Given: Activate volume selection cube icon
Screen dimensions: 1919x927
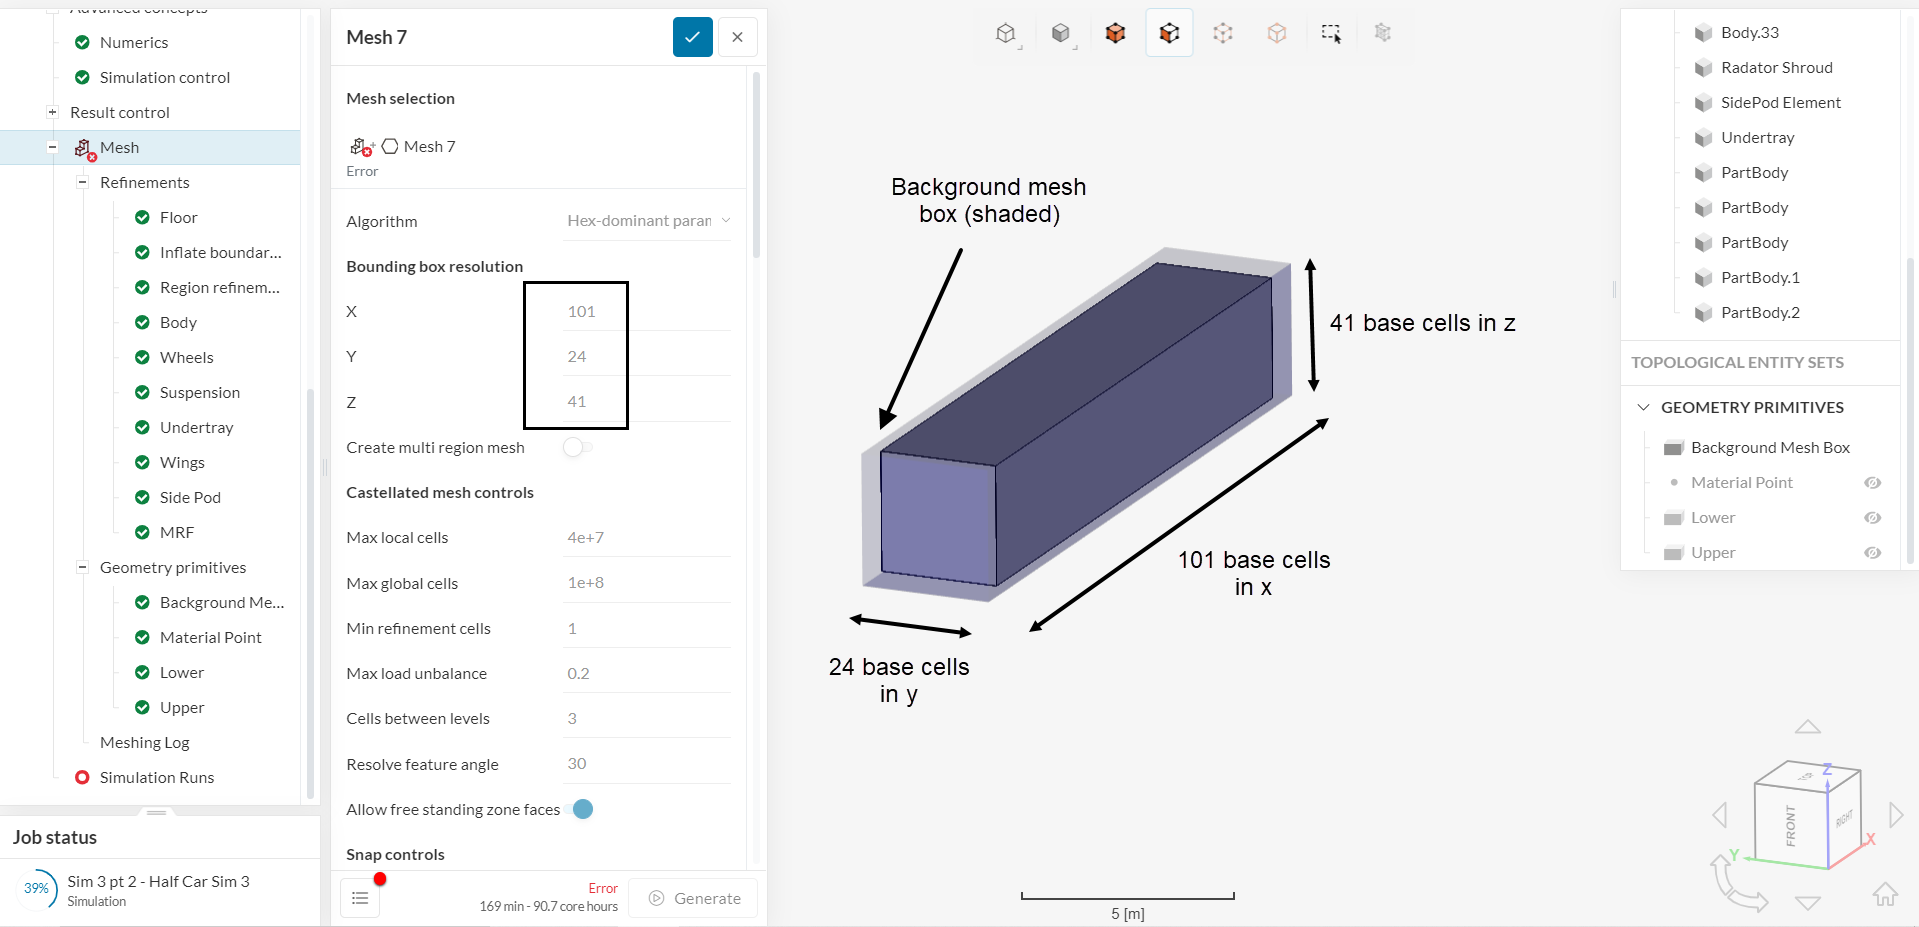Looking at the screenshot, I should (1115, 33).
